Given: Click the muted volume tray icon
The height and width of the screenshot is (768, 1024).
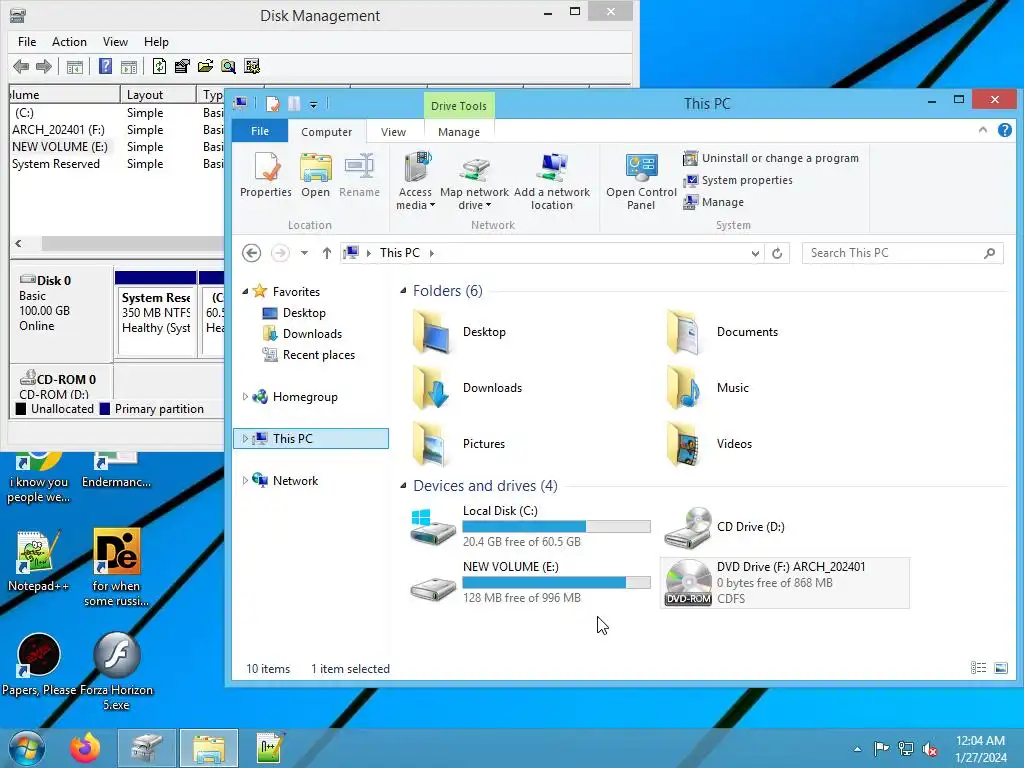Looking at the screenshot, I should tap(930, 749).
